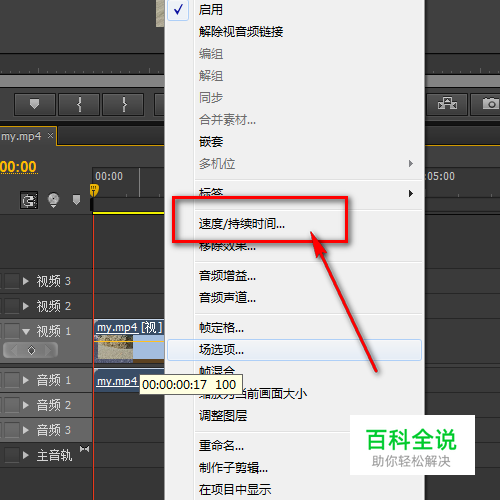Image resolution: width=500 pixels, height=500 pixels.
Task: Toggle sync lock box for 视频 1
Action: [12, 331]
